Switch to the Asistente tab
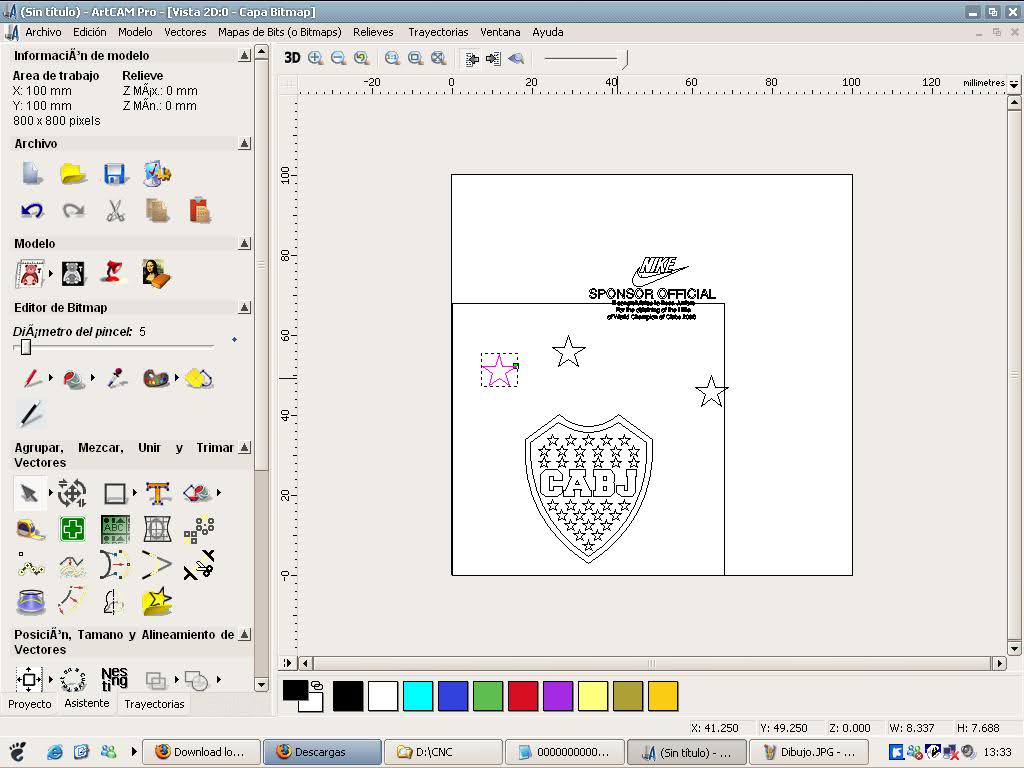Image resolution: width=1024 pixels, height=768 pixels. tap(87, 703)
